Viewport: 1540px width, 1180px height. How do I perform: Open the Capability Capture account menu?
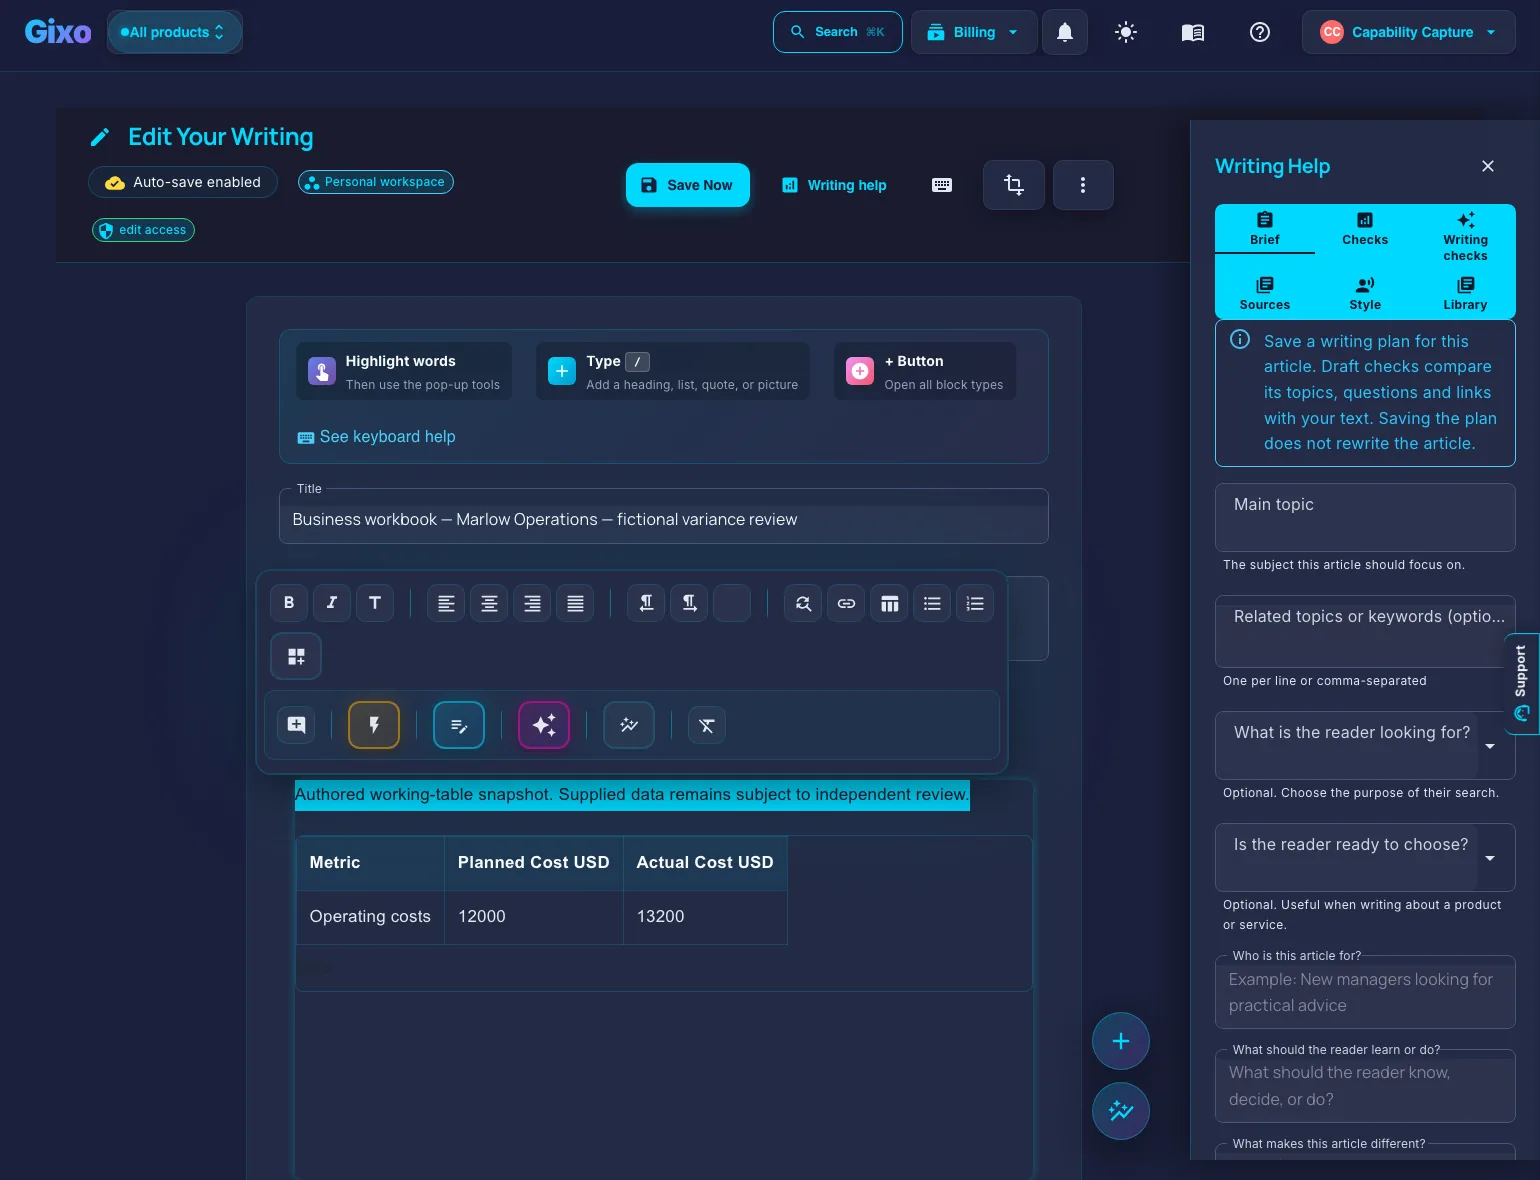(x=1408, y=32)
